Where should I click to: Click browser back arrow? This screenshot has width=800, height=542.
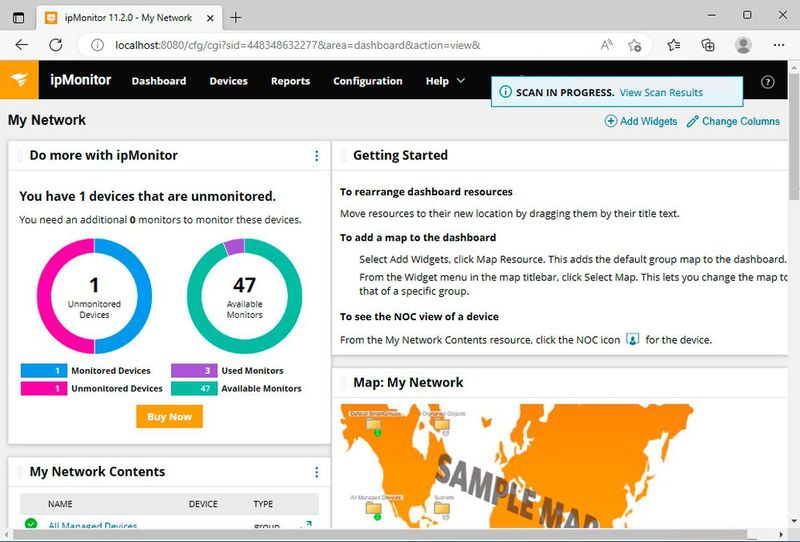click(21, 45)
